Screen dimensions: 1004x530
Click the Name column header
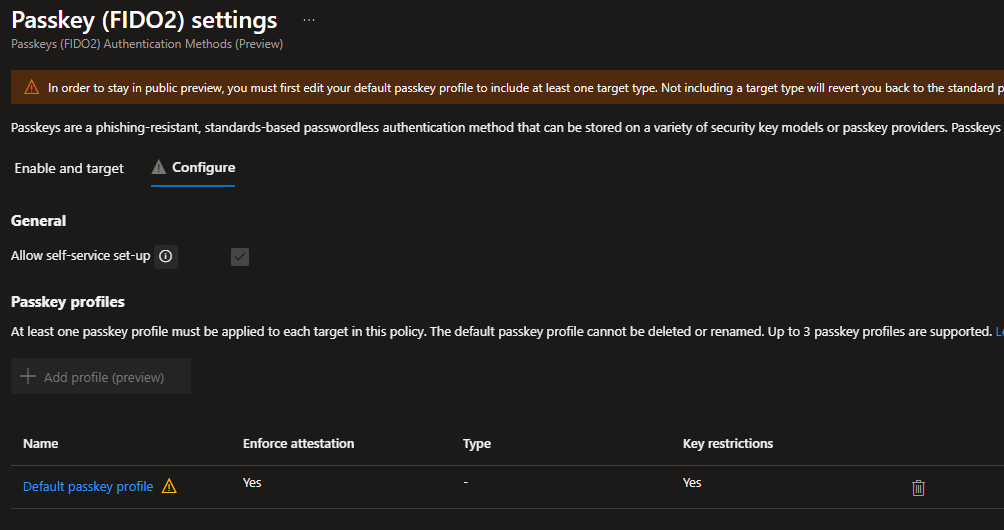[x=41, y=444]
